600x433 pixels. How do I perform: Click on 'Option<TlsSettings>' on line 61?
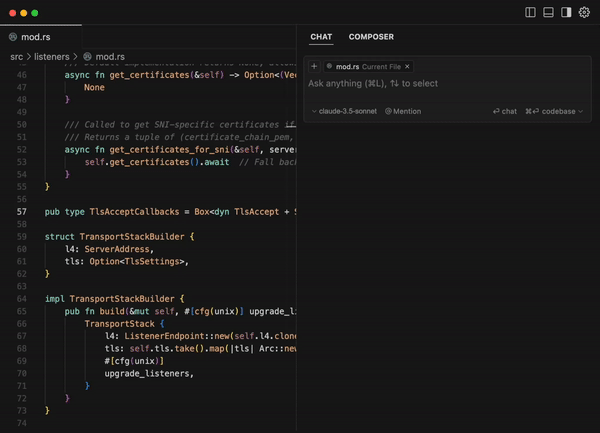coord(137,262)
